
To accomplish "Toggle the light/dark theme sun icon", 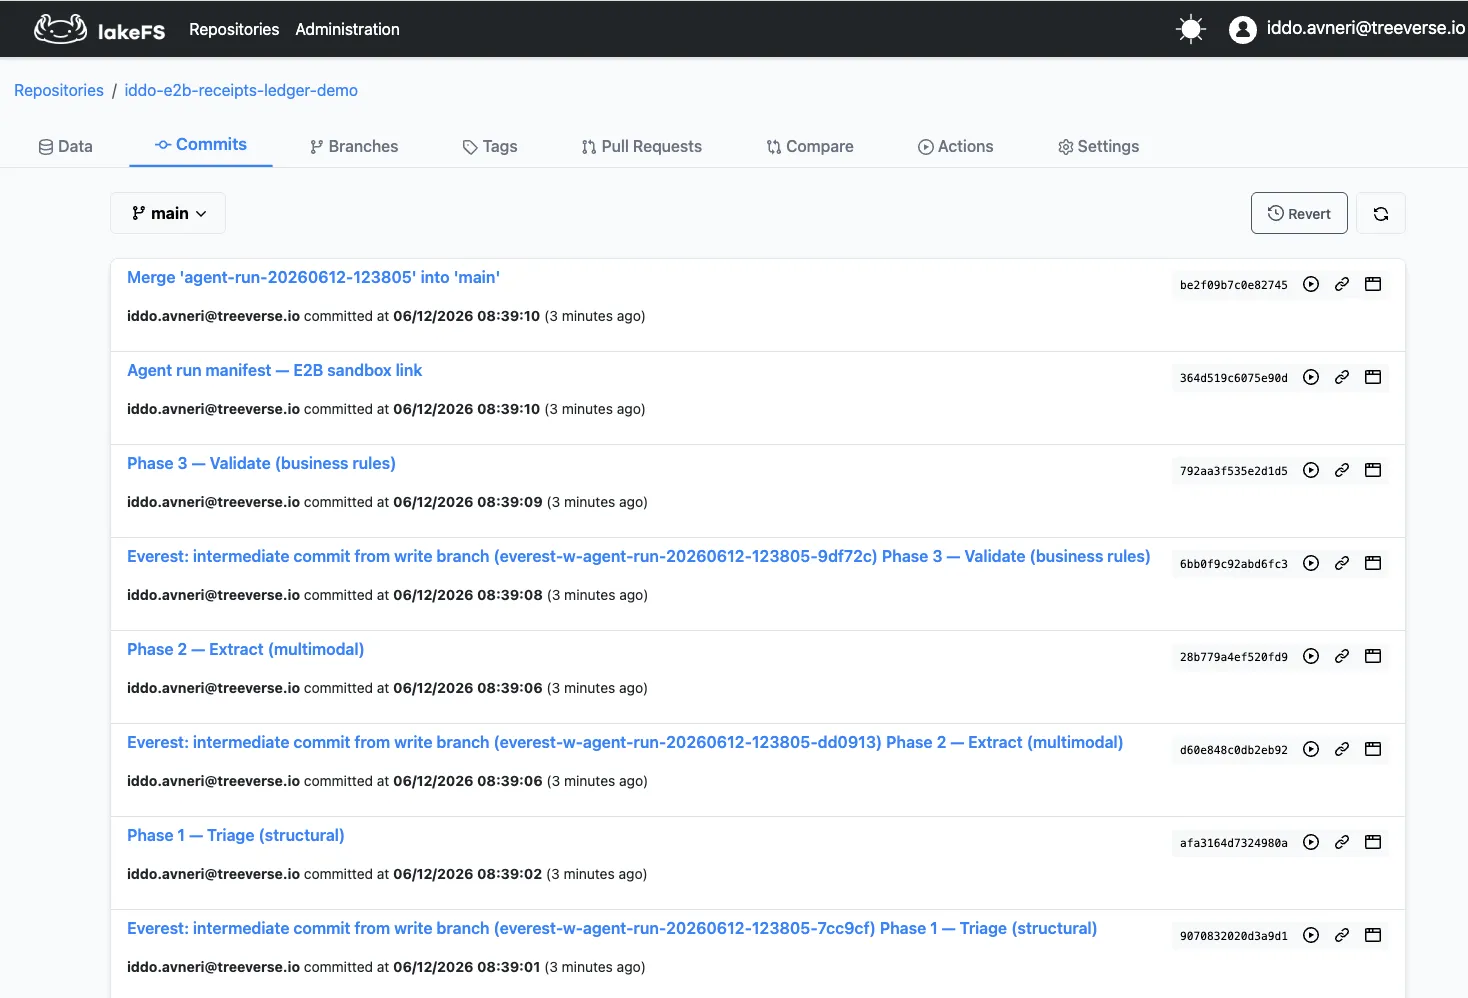I will pos(1191,29).
